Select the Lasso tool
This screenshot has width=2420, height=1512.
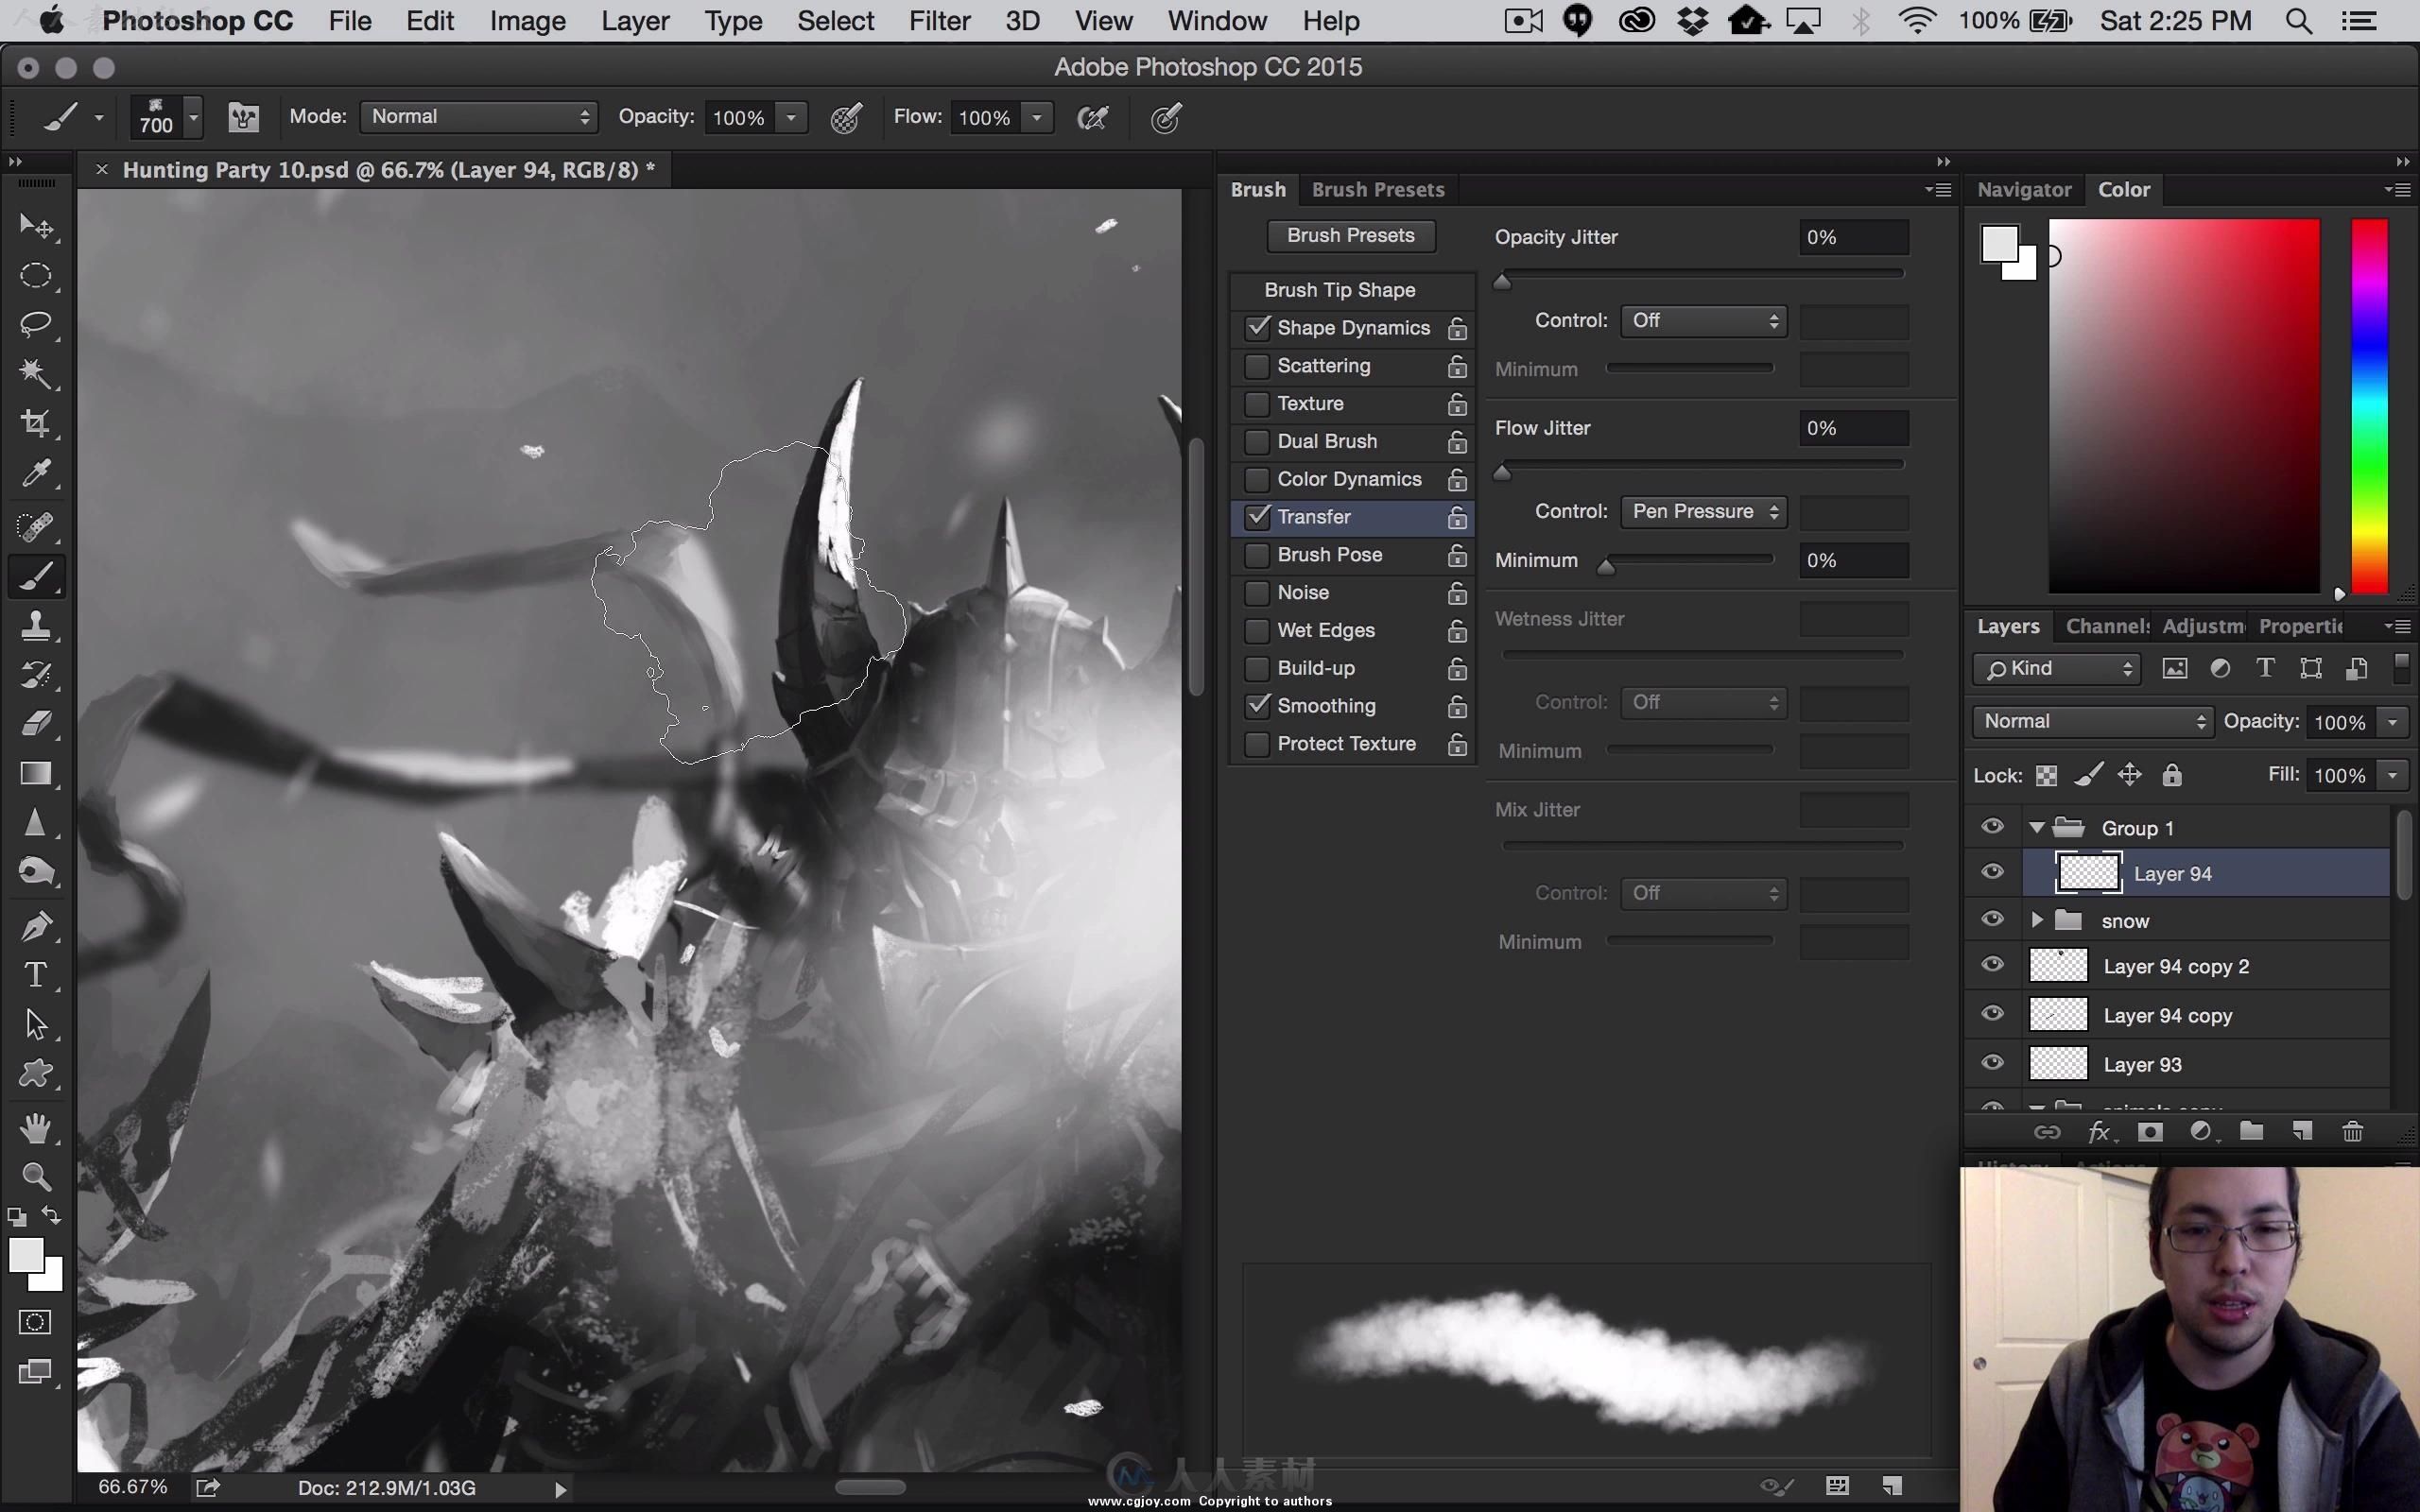[x=36, y=324]
